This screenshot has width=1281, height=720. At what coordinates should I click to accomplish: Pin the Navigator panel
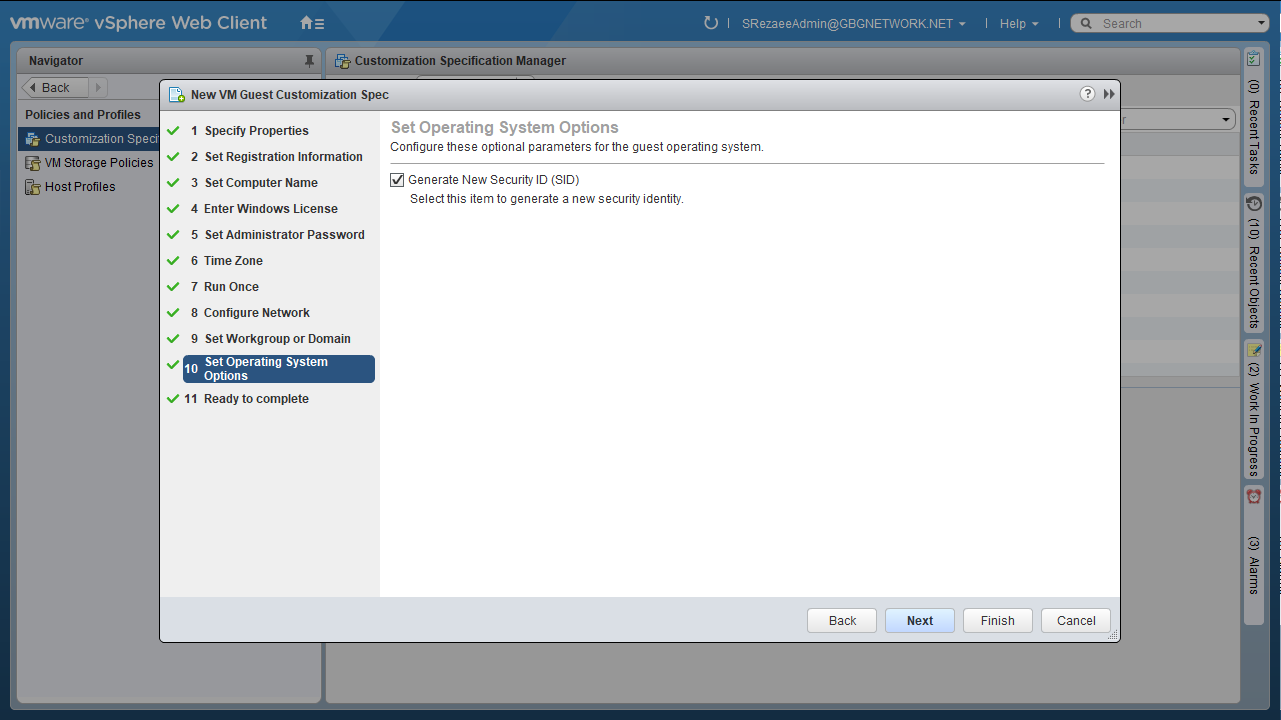pyautogui.click(x=309, y=61)
